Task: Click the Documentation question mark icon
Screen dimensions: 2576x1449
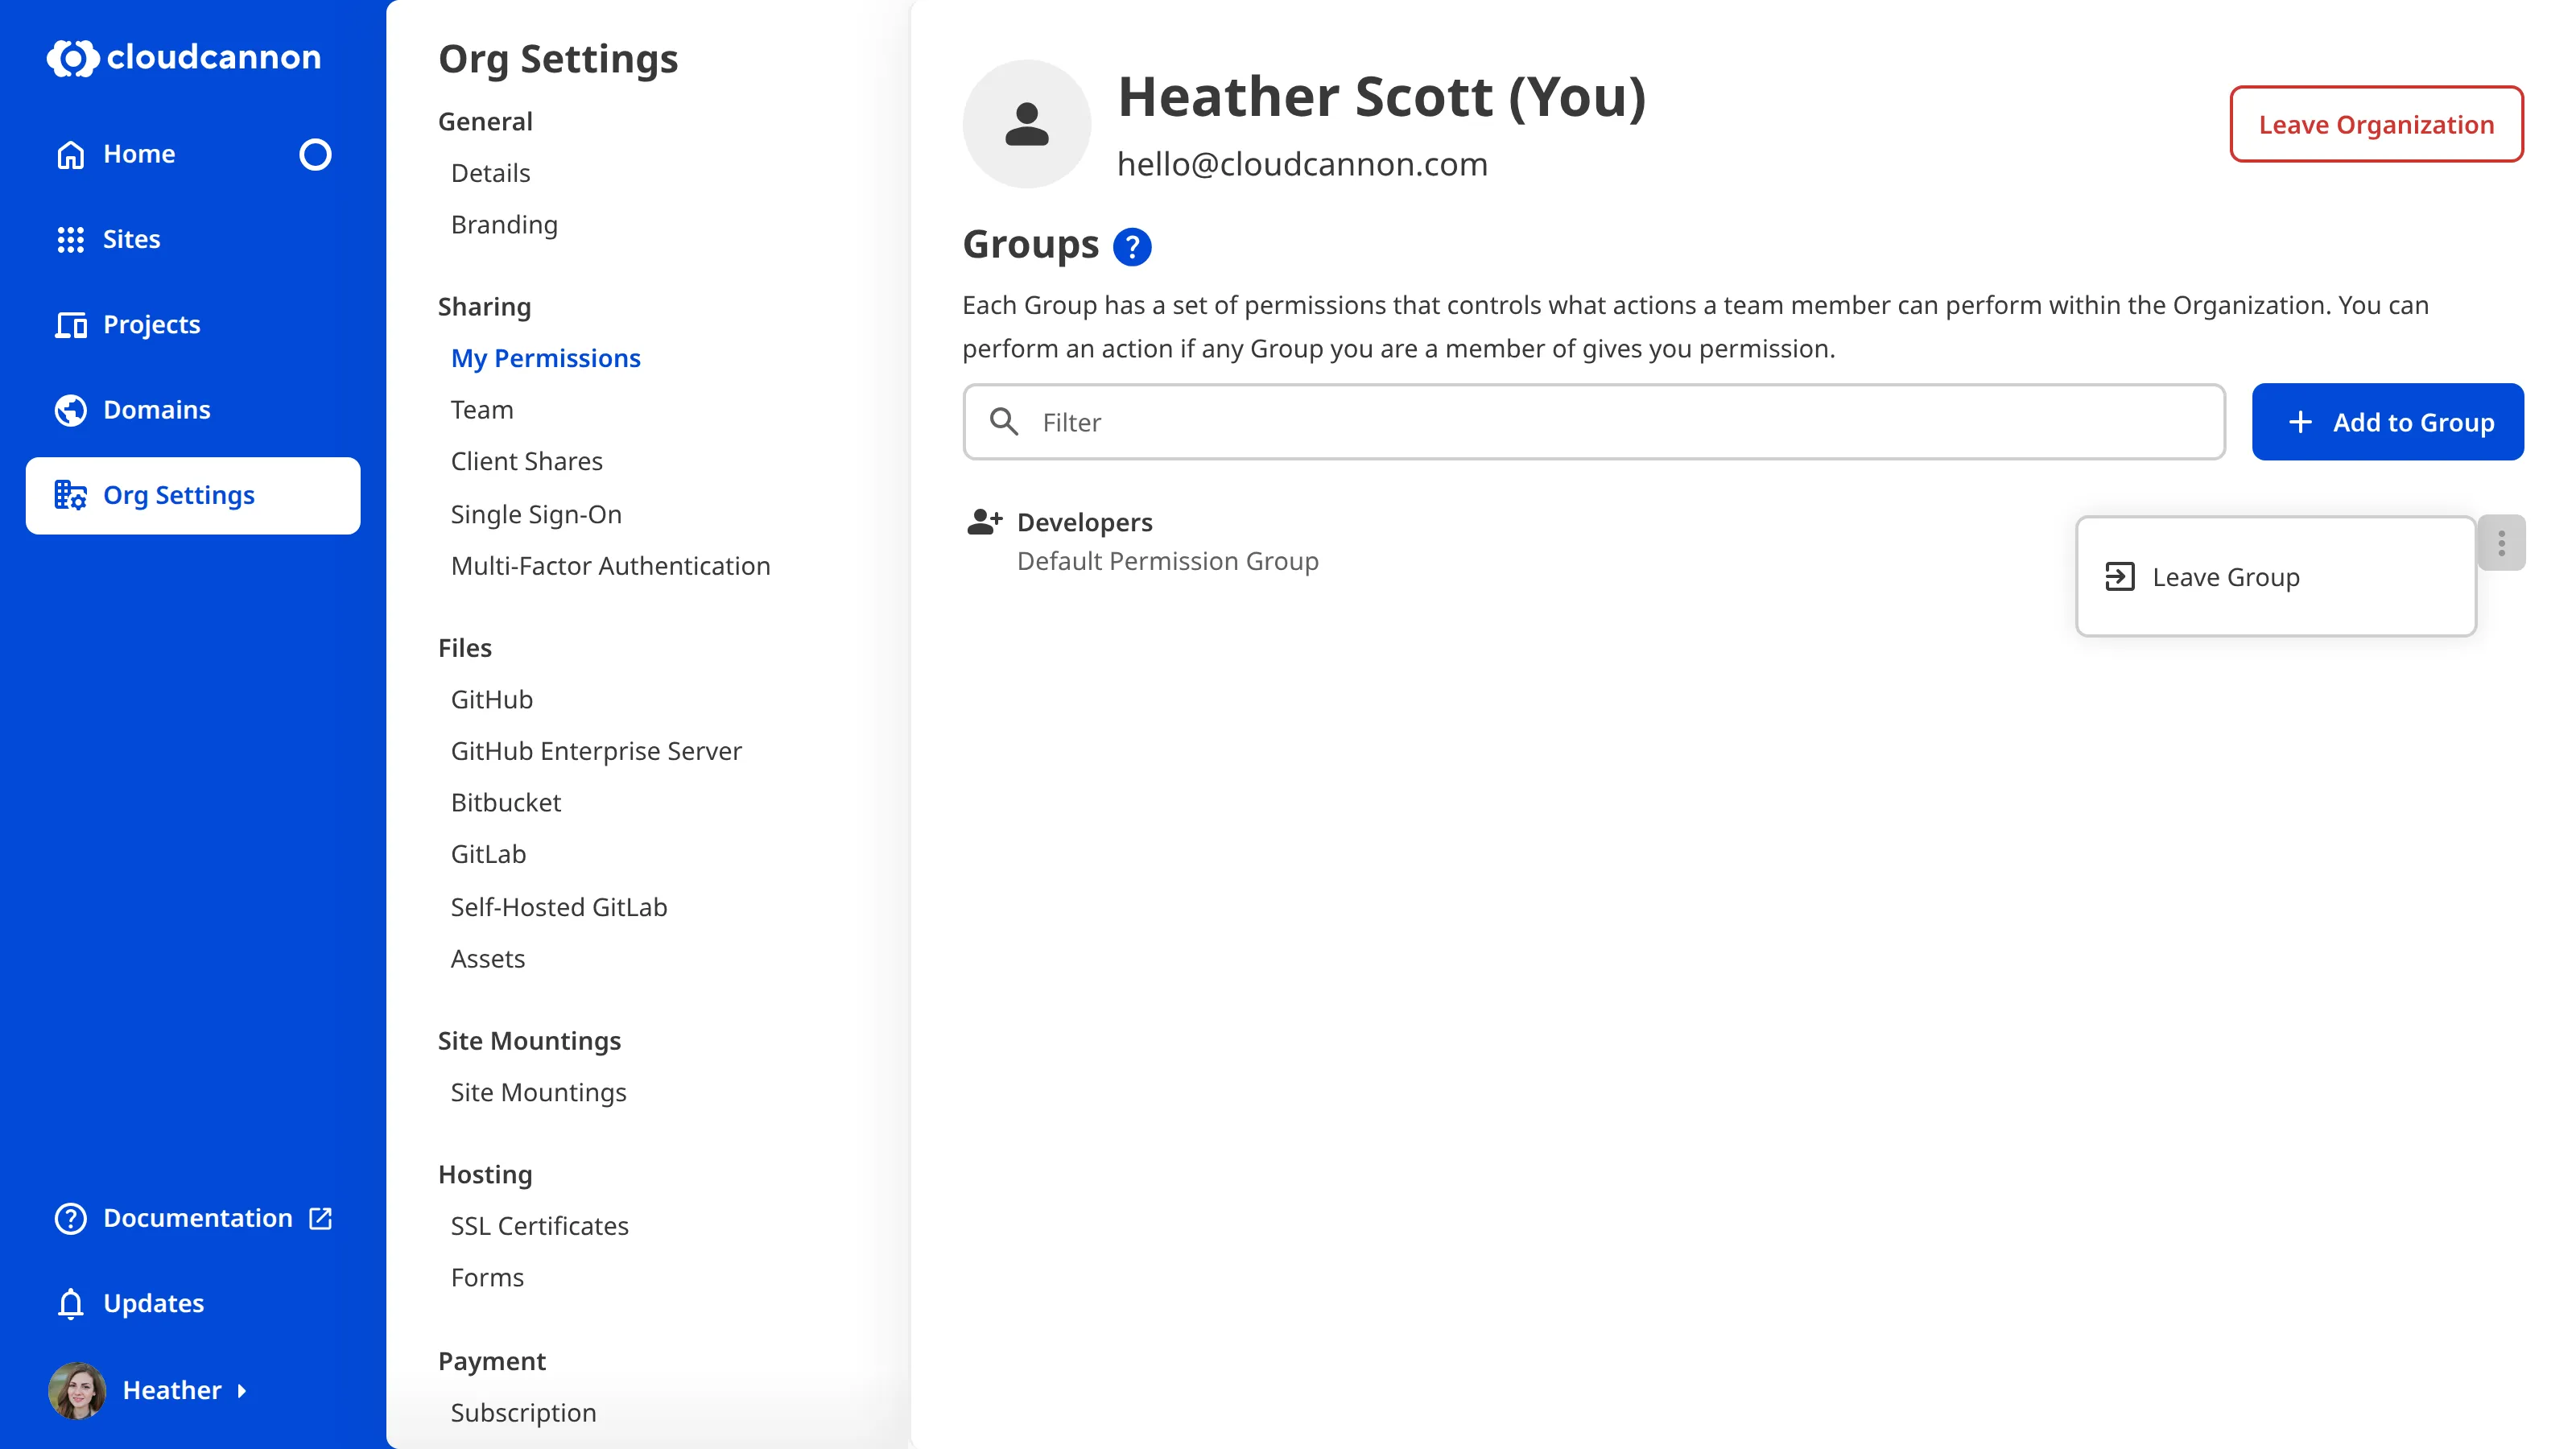Action: [x=71, y=1218]
